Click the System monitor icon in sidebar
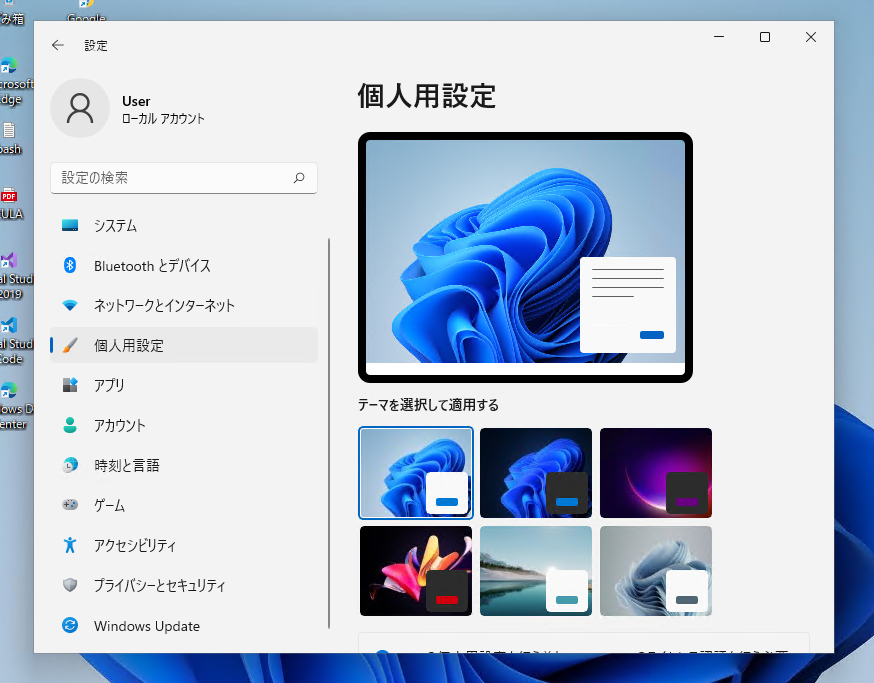874x683 pixels. [x=70, y=226]
